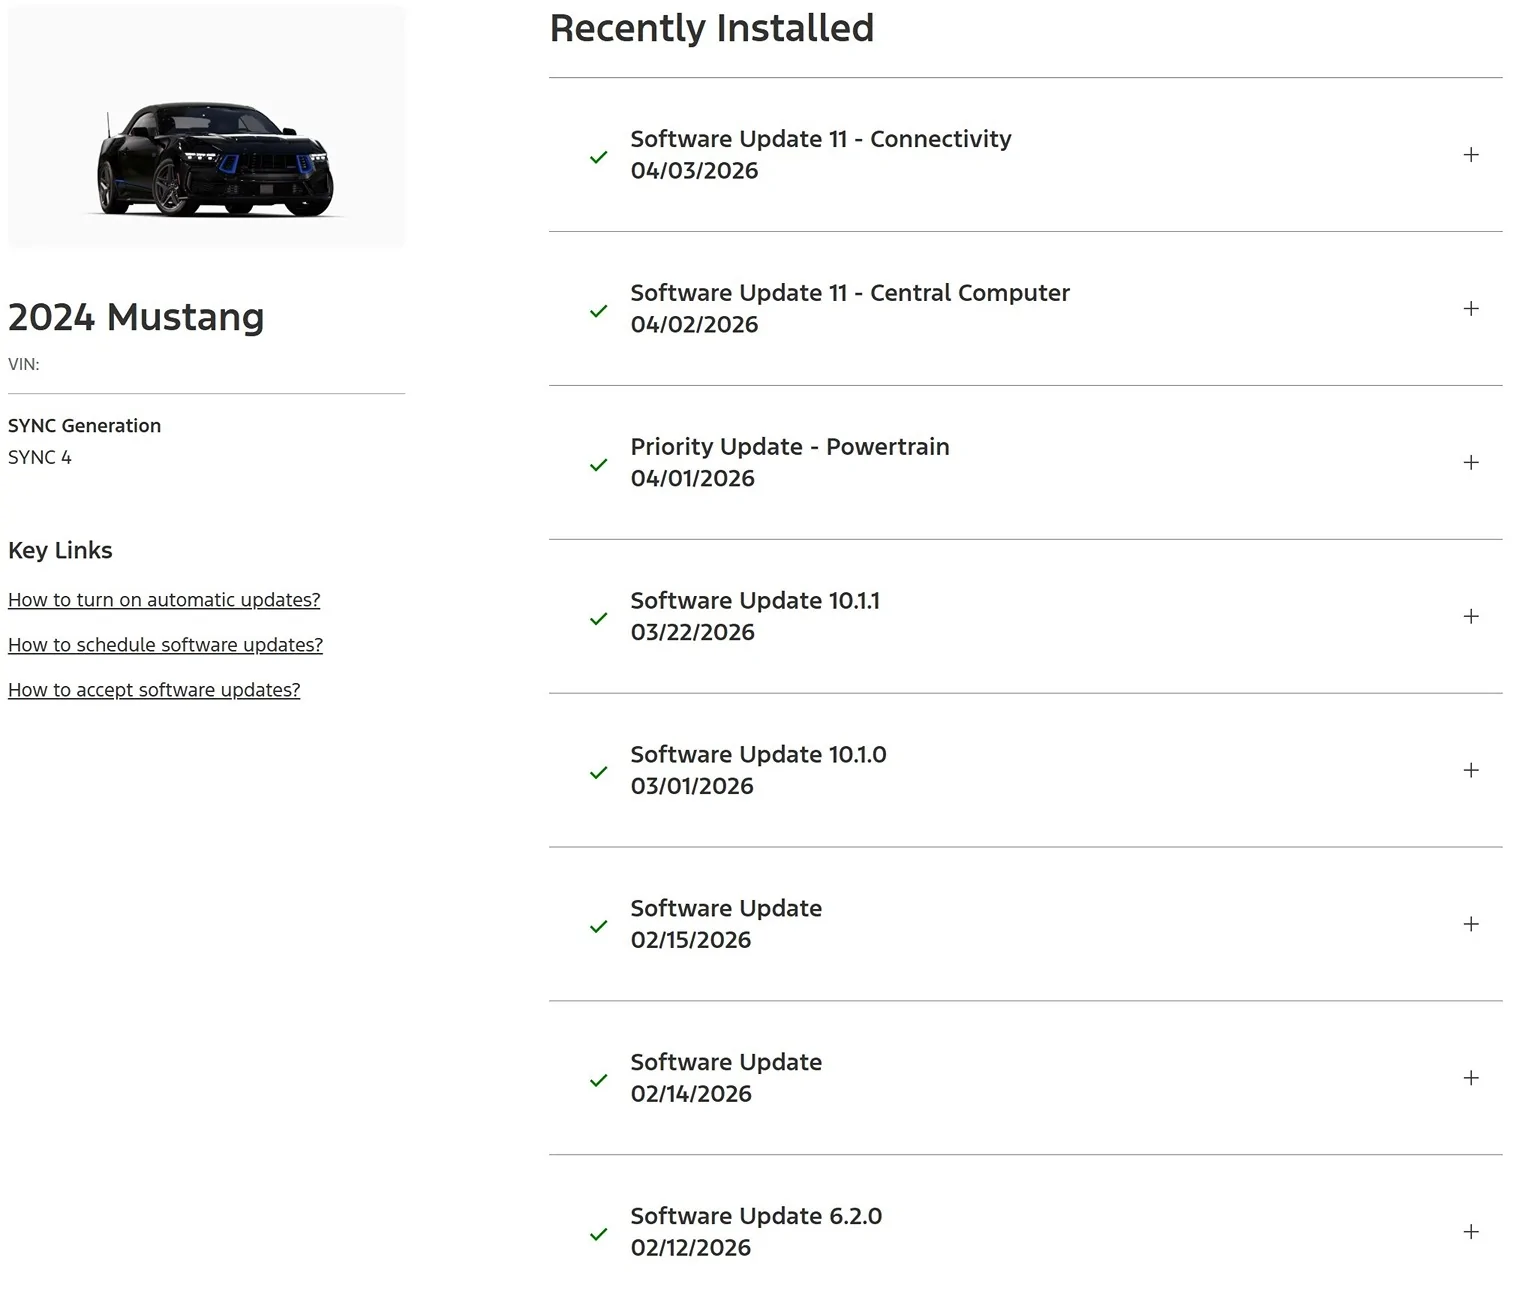Screen dimensions: 1517x1300
Task: Click green checkmark beside Software Update 10.1.0
Action: coord(599,773)
